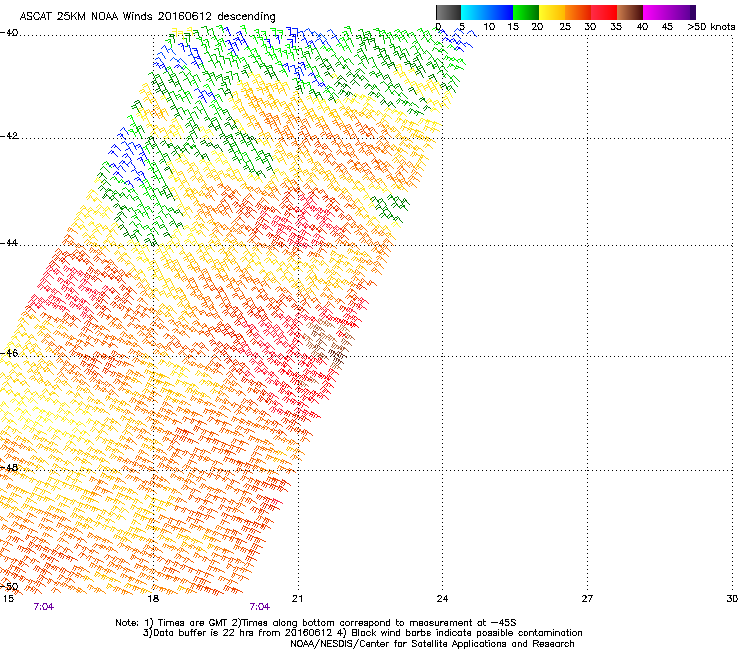Click the brown 35-40 knots legend swatch

pos(630,12)
